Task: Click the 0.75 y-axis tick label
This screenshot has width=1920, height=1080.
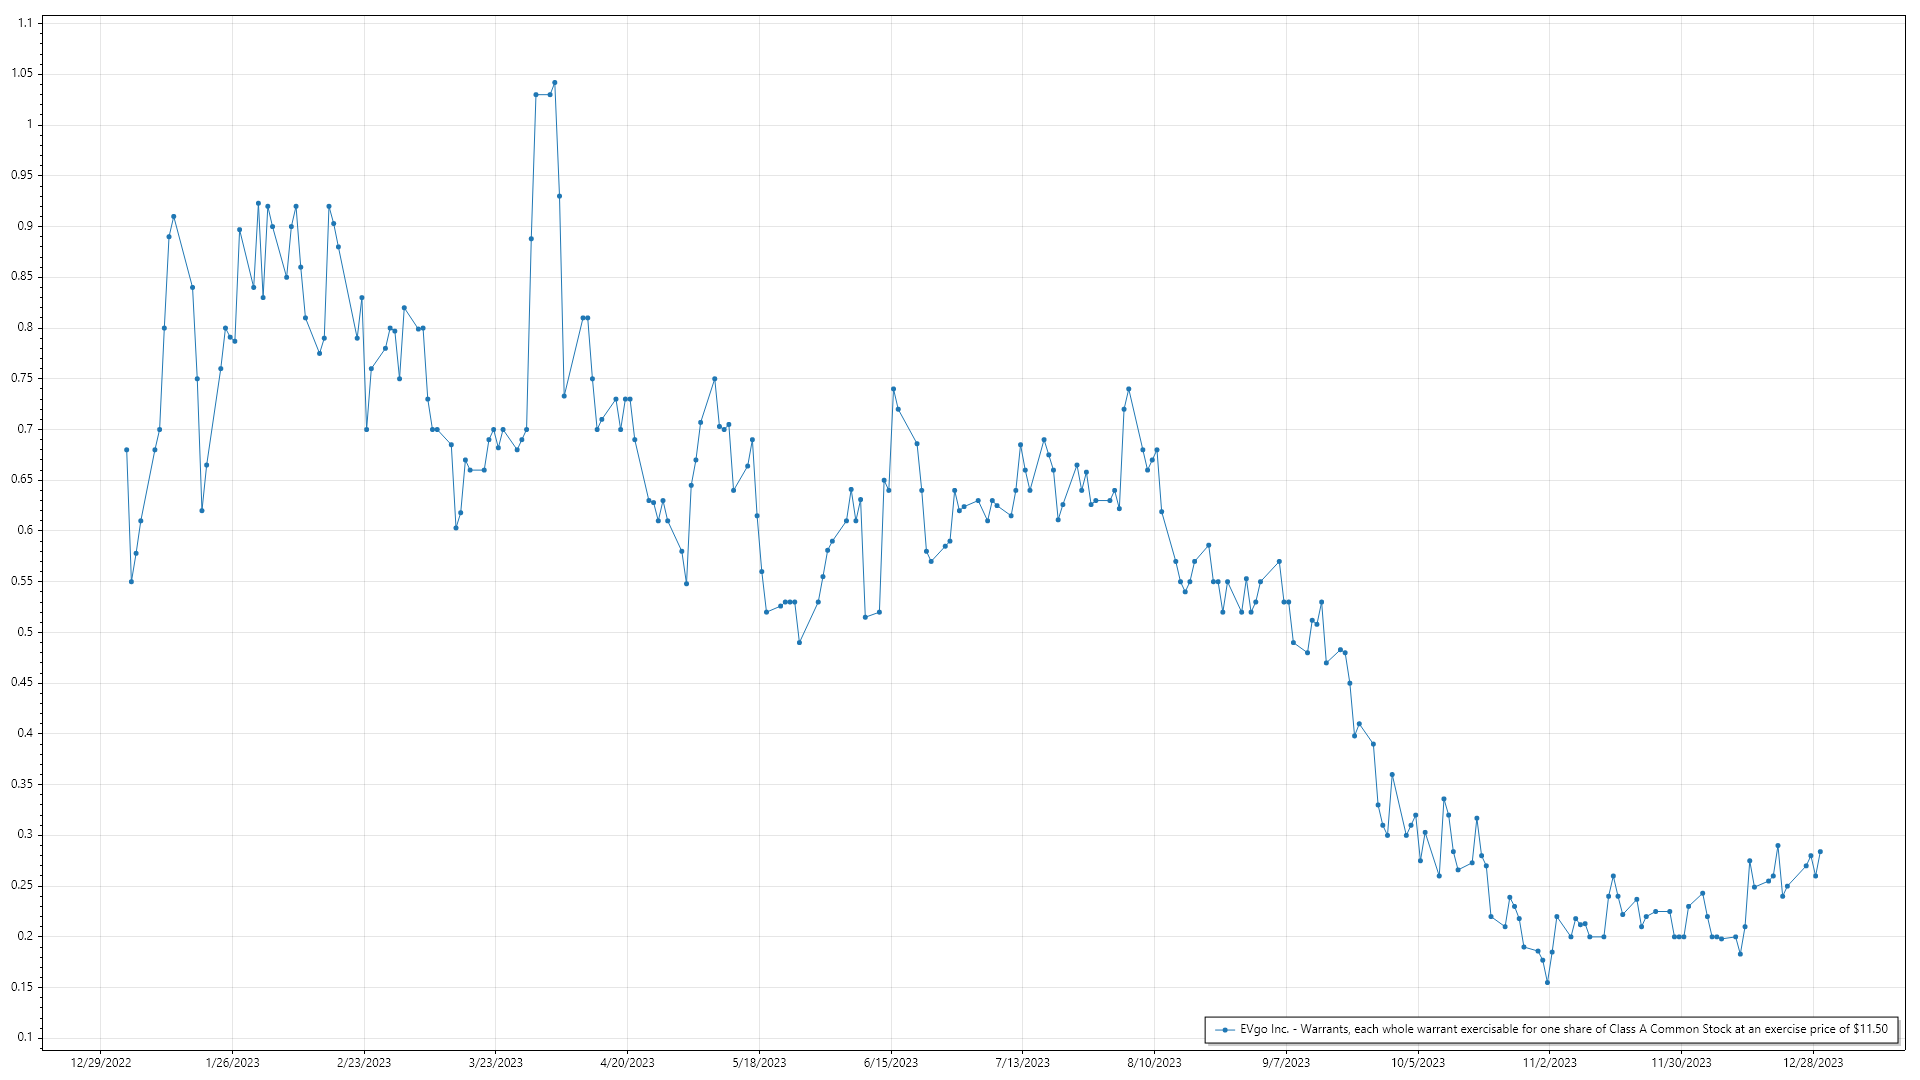Action: tap(22, 378)
